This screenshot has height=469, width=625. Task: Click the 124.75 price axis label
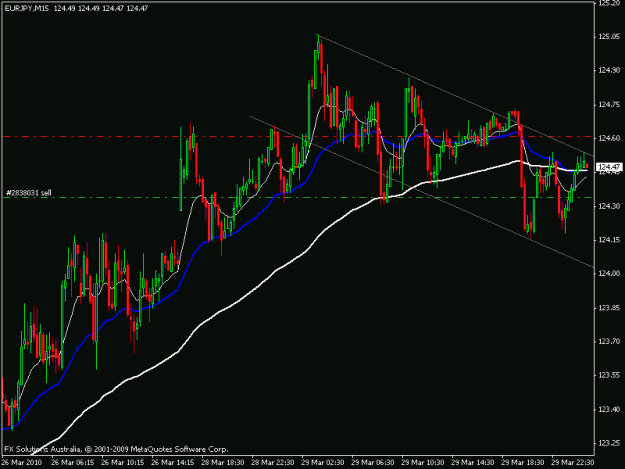click(609, 104)
